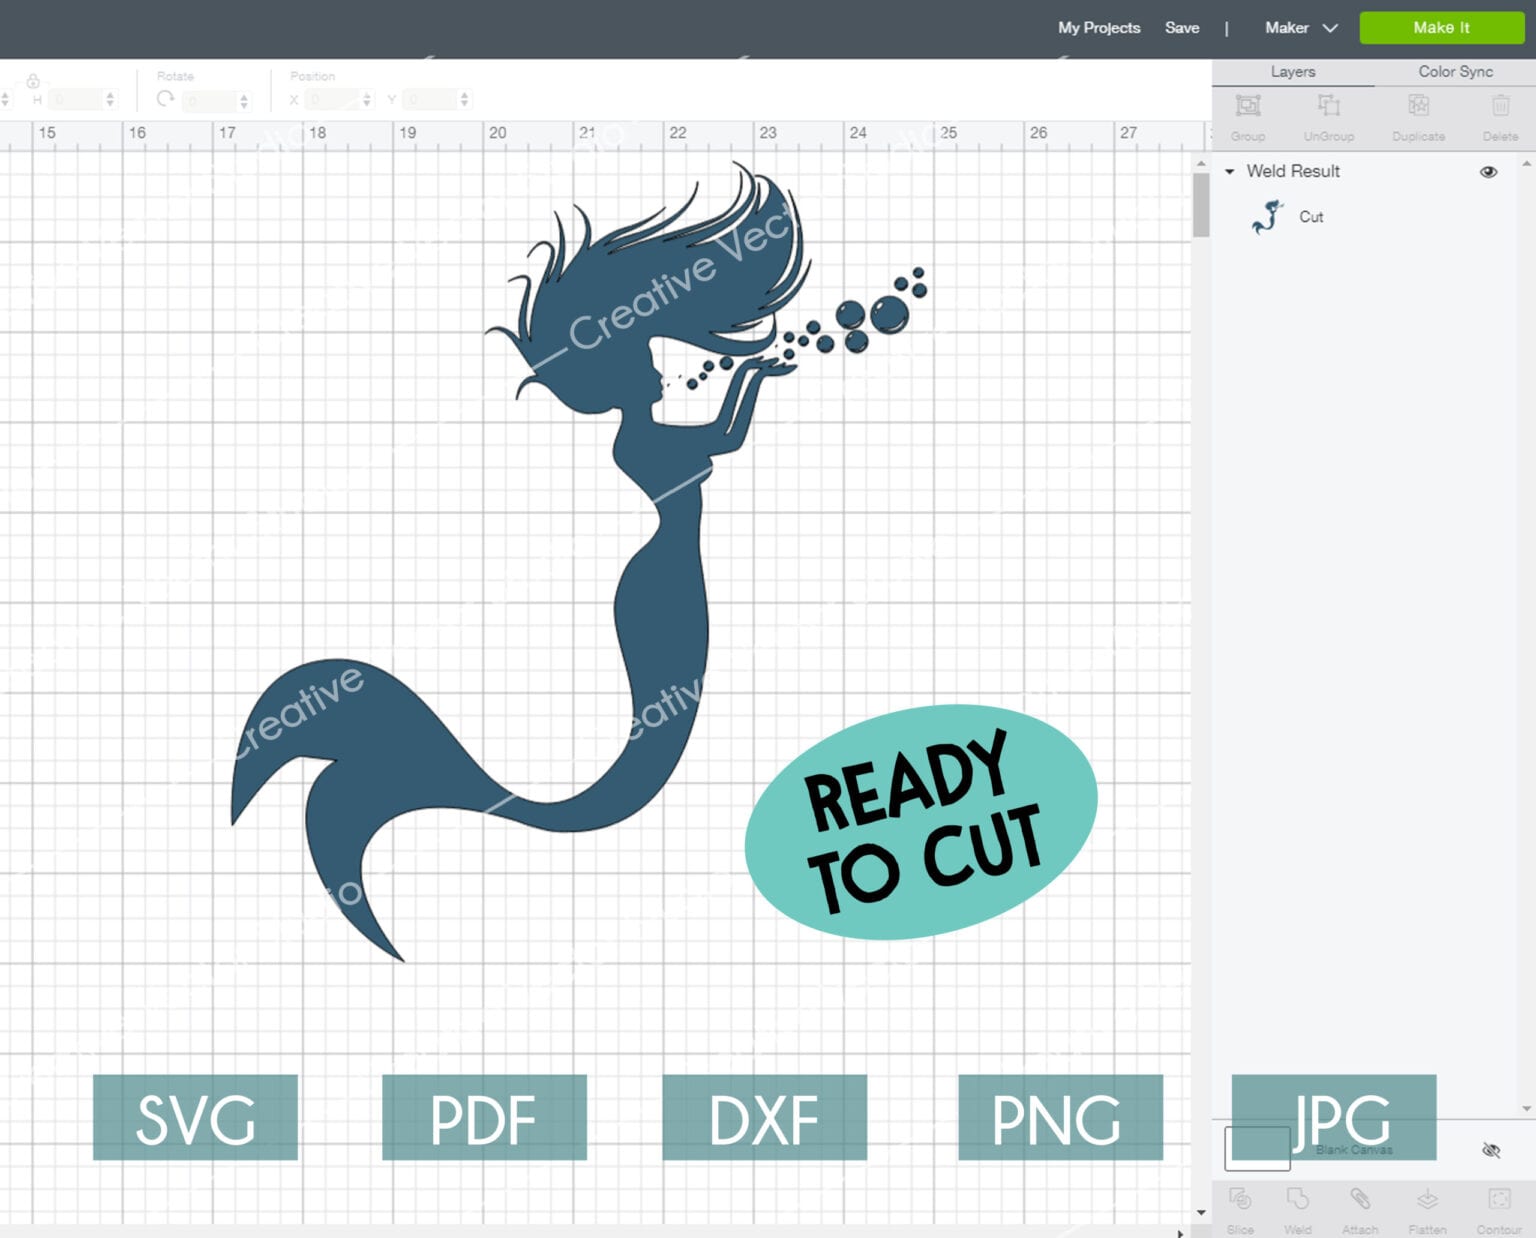Screen dimensions: 1536x1238
Task: Click the canvas scroll up arrow
Action: [x=1201, y=163]
